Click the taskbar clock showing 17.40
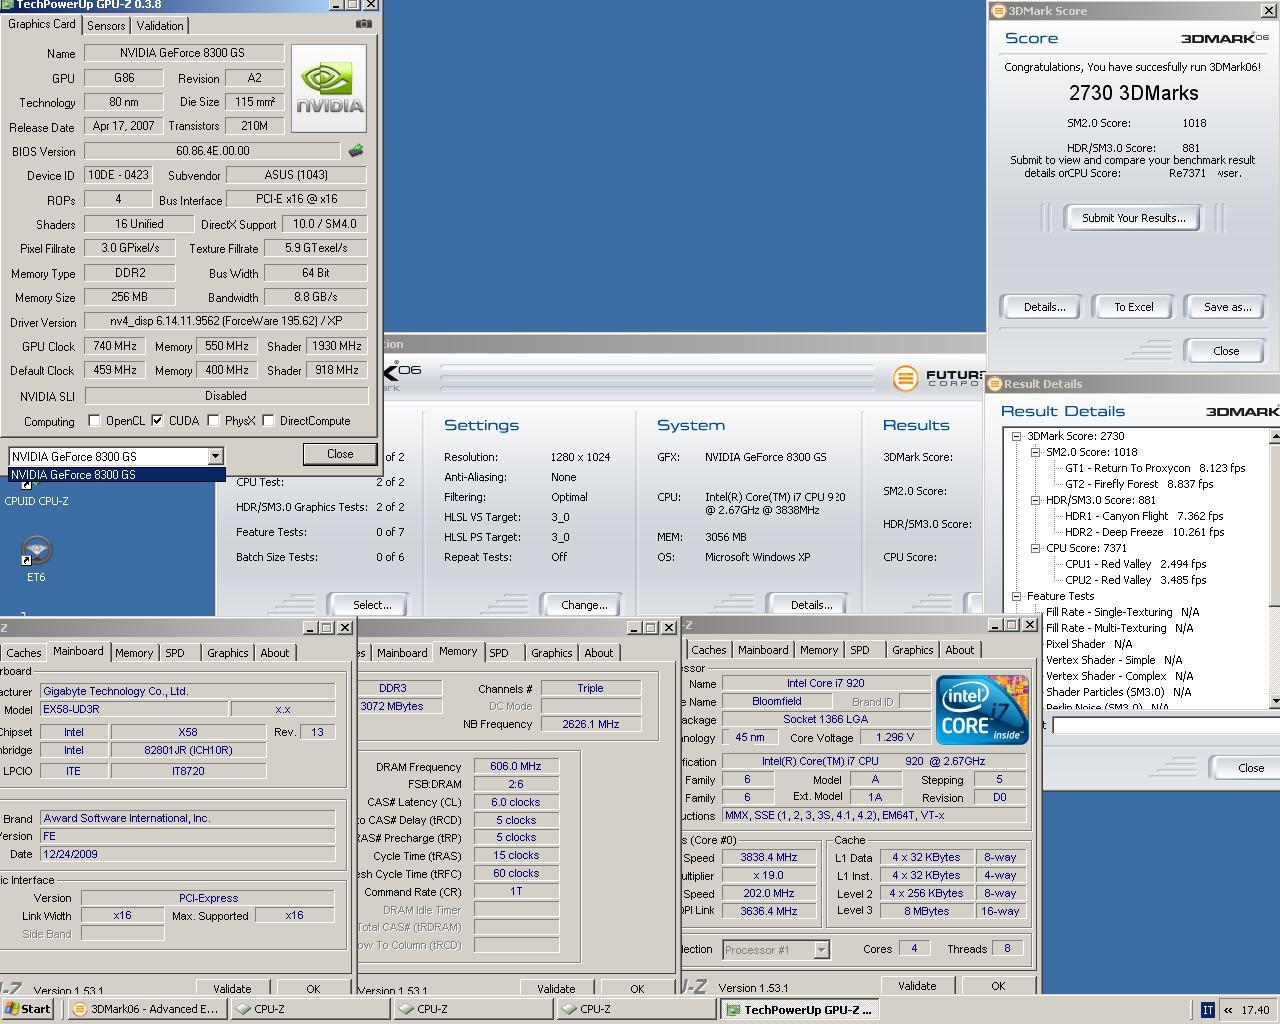 click(x=1255, y=1010)
